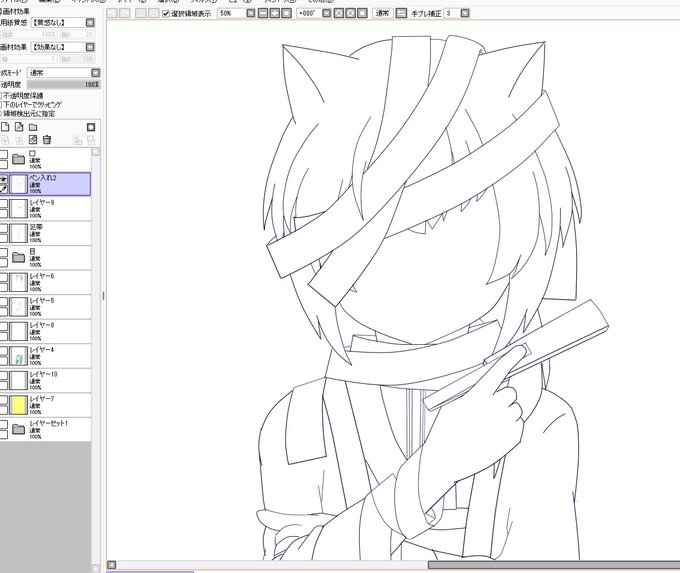680x573 pixels.
Task: Click the stabilizer value 3 field
Action: (452, 13)
